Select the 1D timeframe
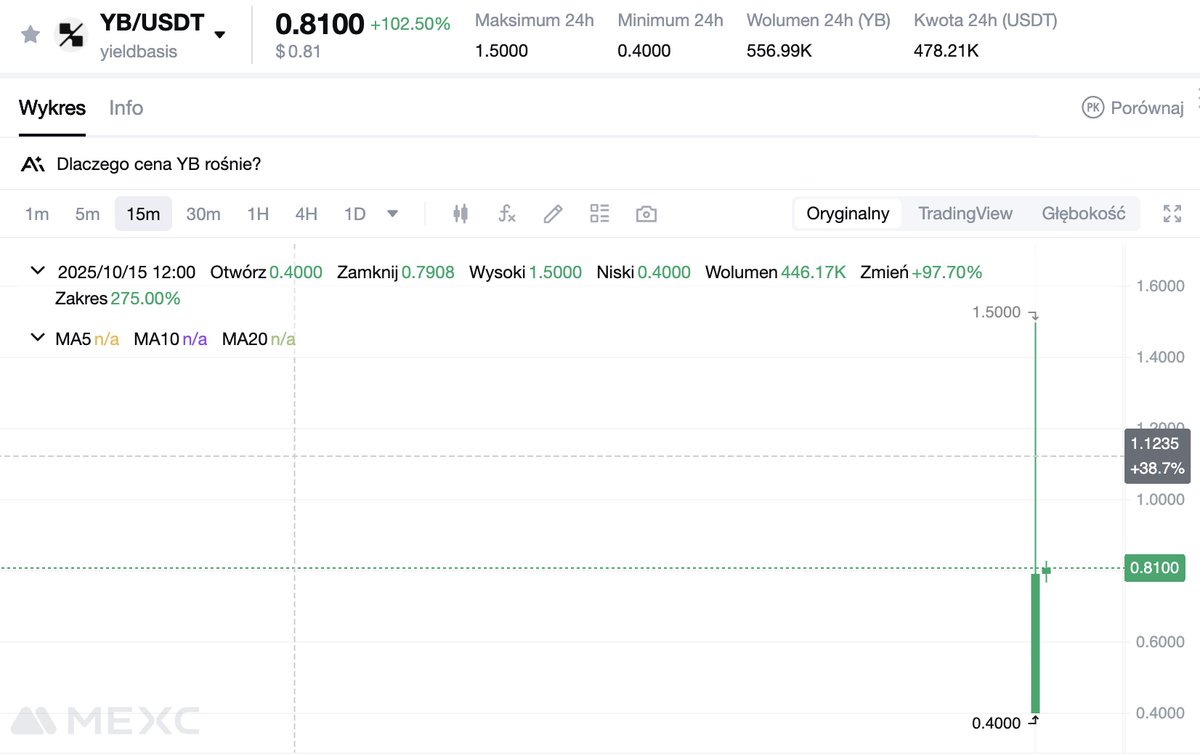 [355, 214]
